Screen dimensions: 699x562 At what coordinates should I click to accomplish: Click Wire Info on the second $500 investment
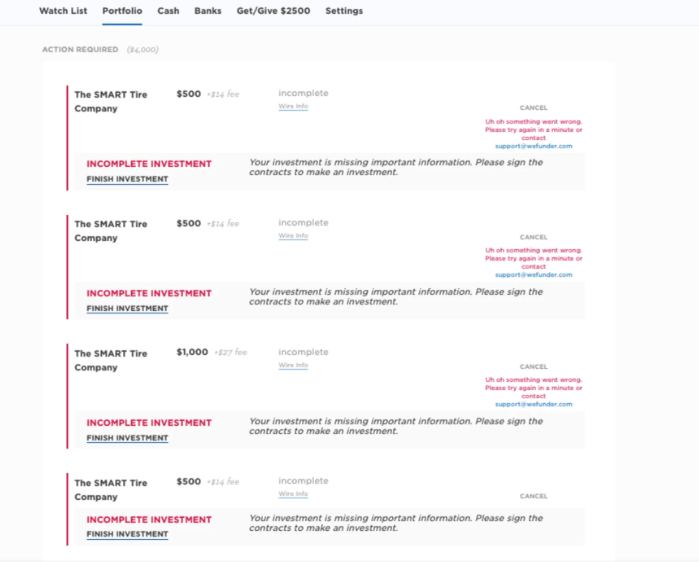point(293,236)
